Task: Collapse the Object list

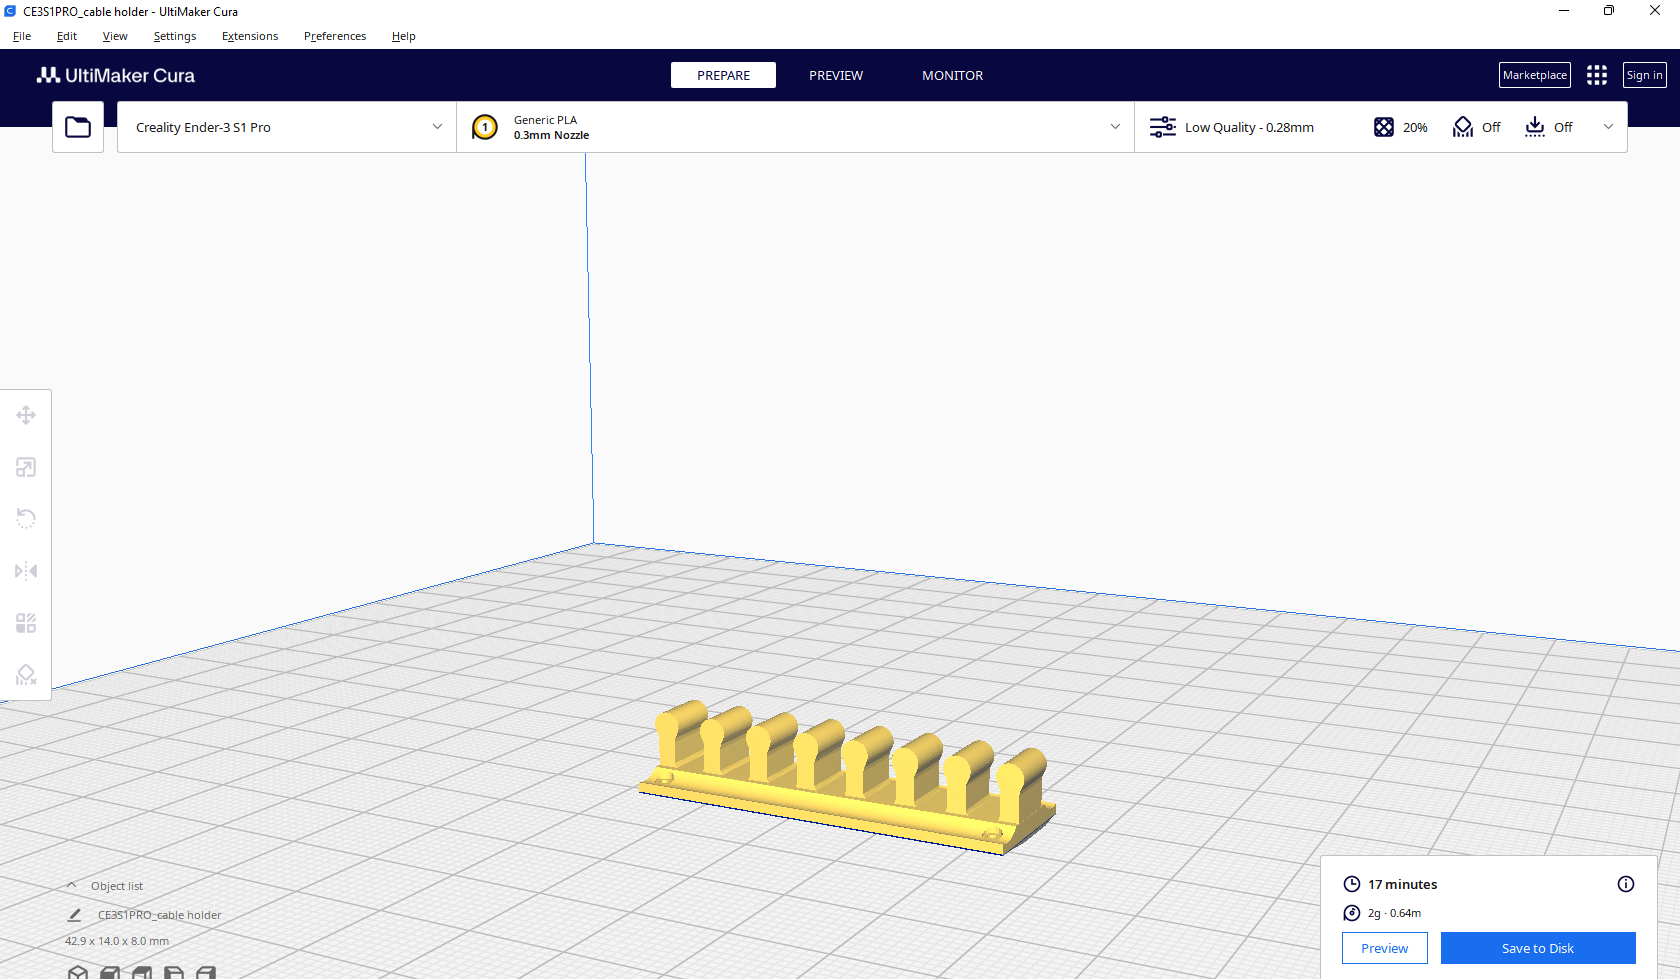Action: click(72, 886)
